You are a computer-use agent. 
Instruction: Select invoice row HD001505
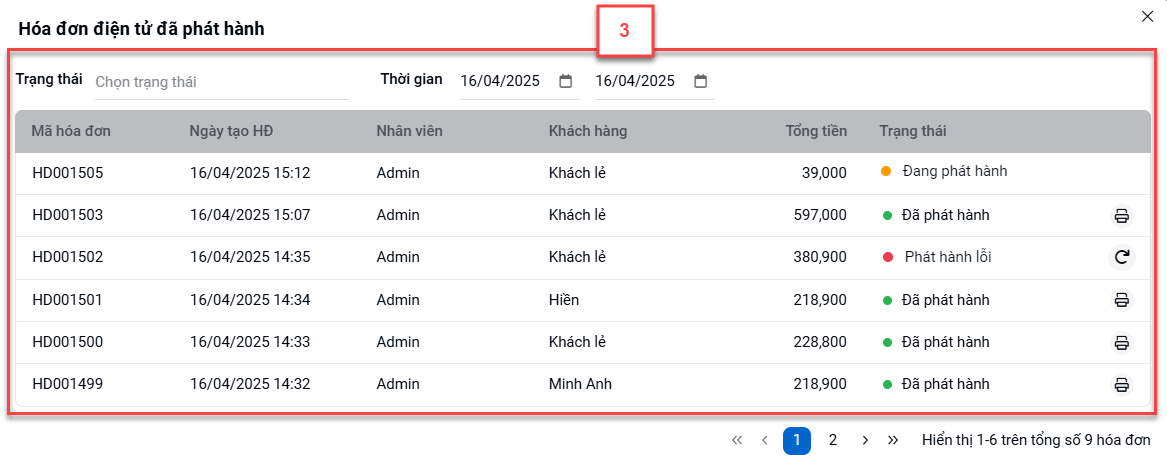(x=583, y=174)
